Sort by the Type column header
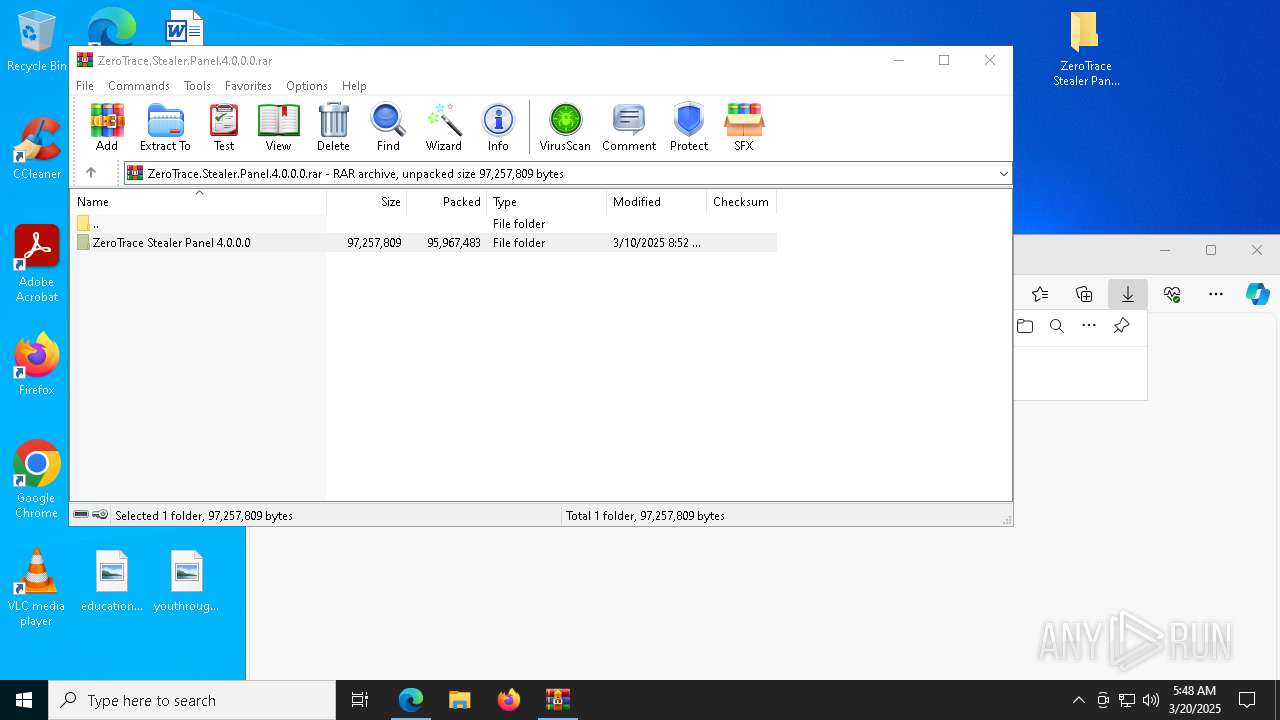This screenshot has width=1280, height=720. pos(547,202)
